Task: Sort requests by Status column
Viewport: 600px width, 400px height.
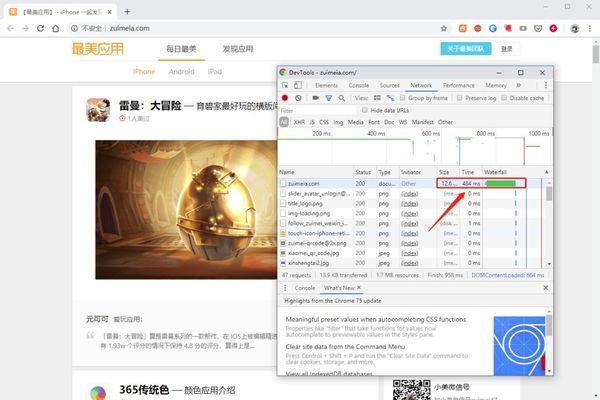Action: click(363, 172)
